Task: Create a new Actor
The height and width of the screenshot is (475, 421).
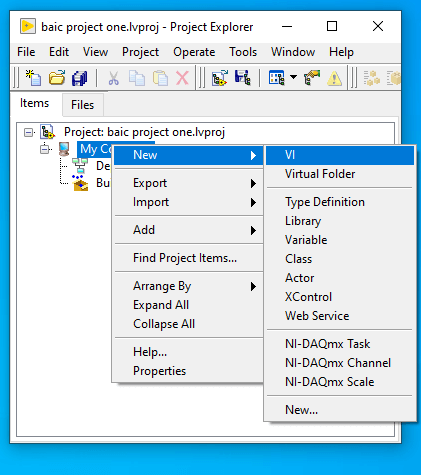Action: click(x=340, y=278)
